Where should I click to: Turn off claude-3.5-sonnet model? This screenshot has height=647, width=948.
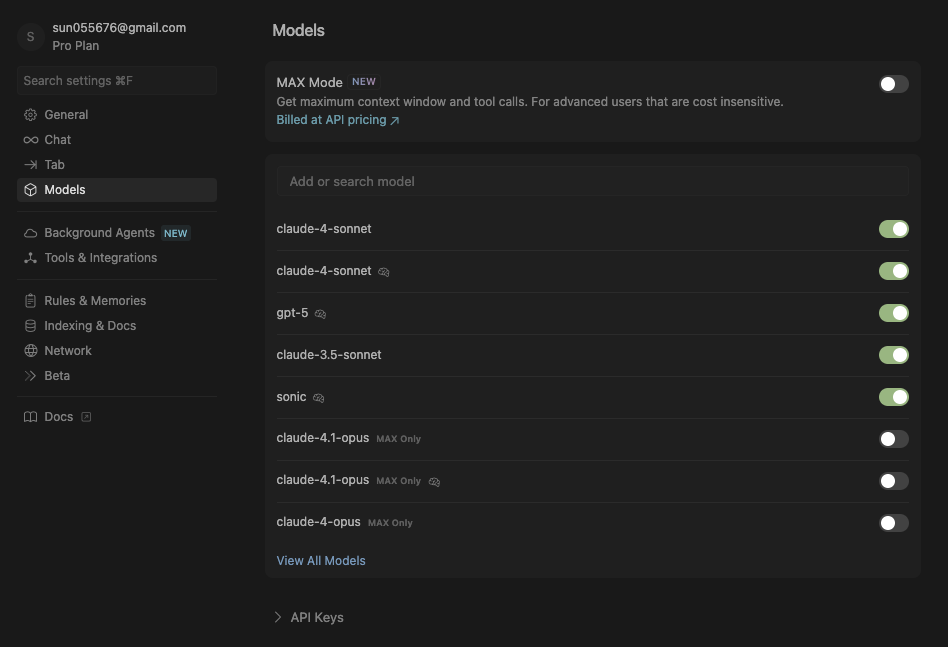[x=893, y=355]
